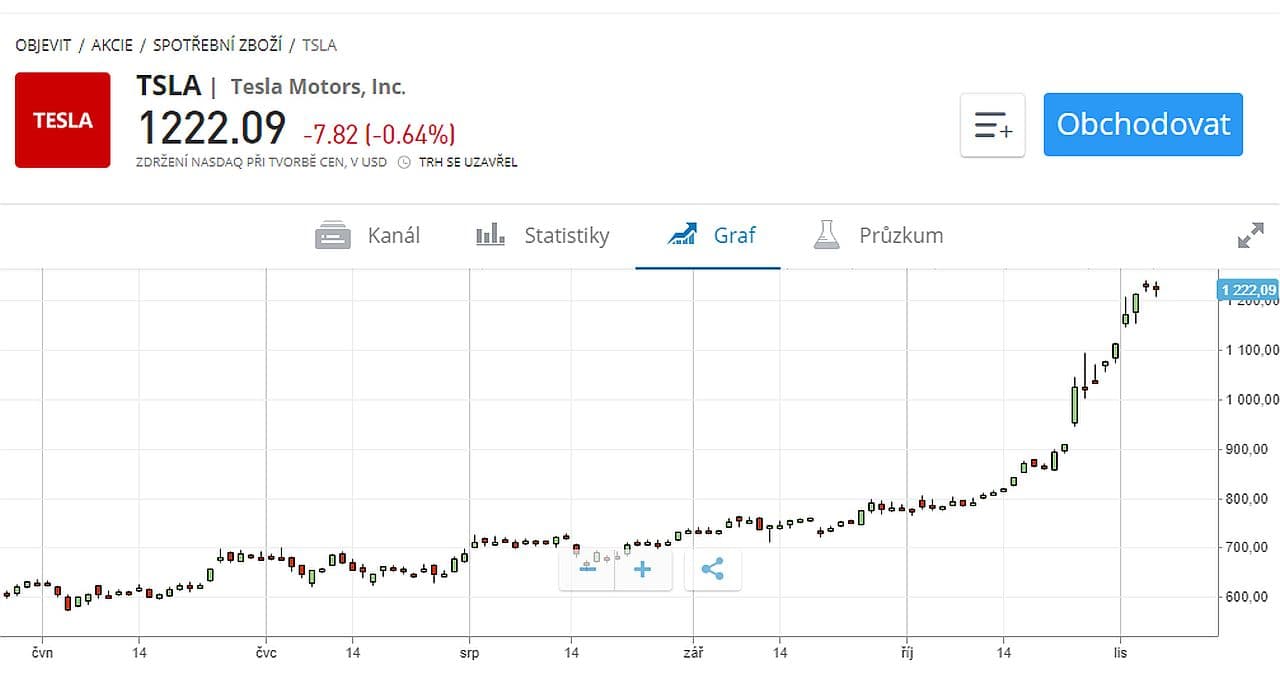1280x674 pixels.
Task: Open the Statistiky tab
Action: (x=566, y=236)
